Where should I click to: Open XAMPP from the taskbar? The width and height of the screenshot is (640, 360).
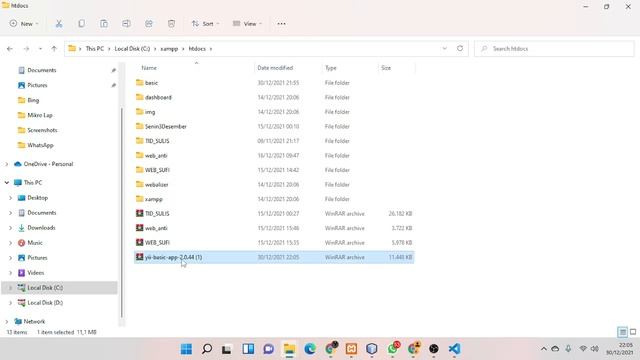tap(351, 349)
